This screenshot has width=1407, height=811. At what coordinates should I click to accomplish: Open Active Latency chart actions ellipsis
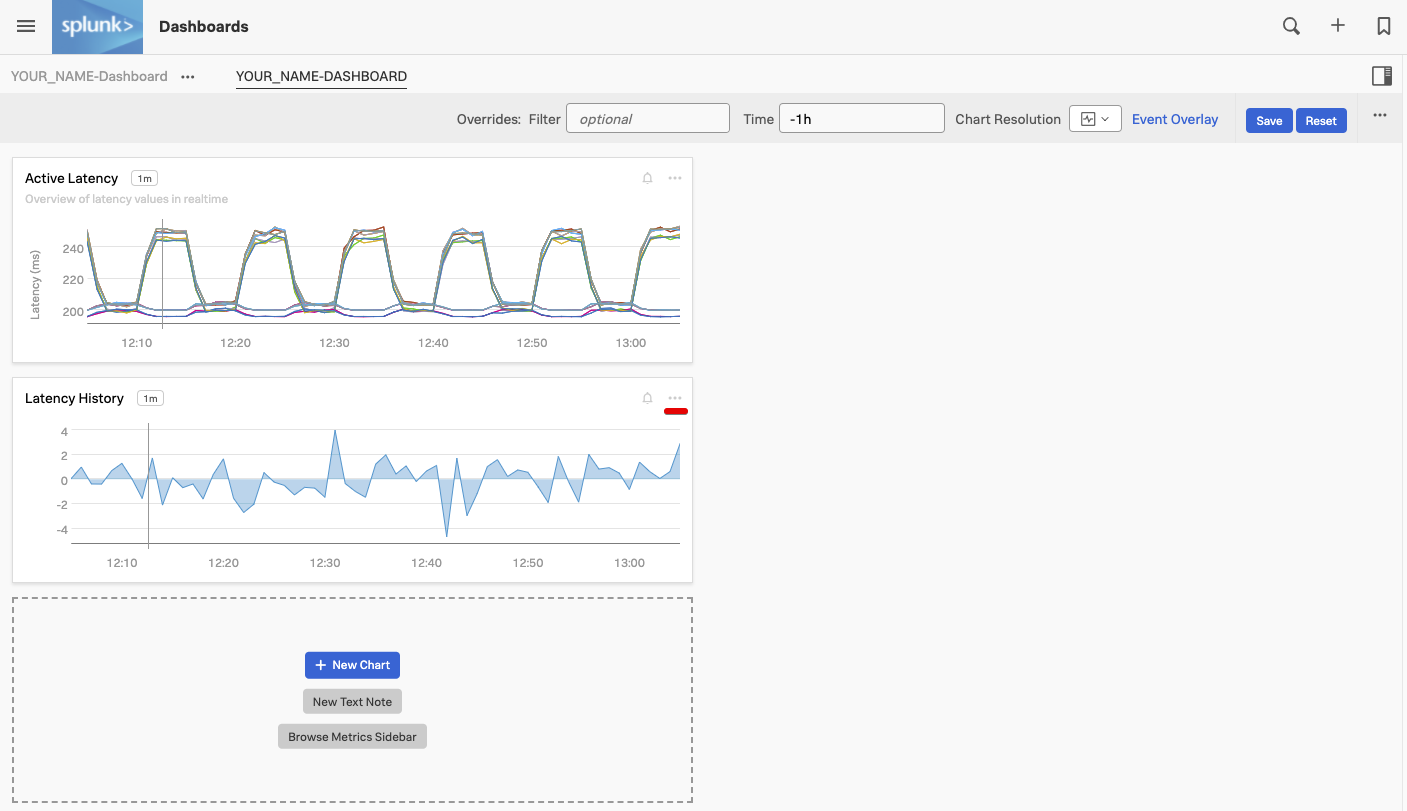(675, 178)
